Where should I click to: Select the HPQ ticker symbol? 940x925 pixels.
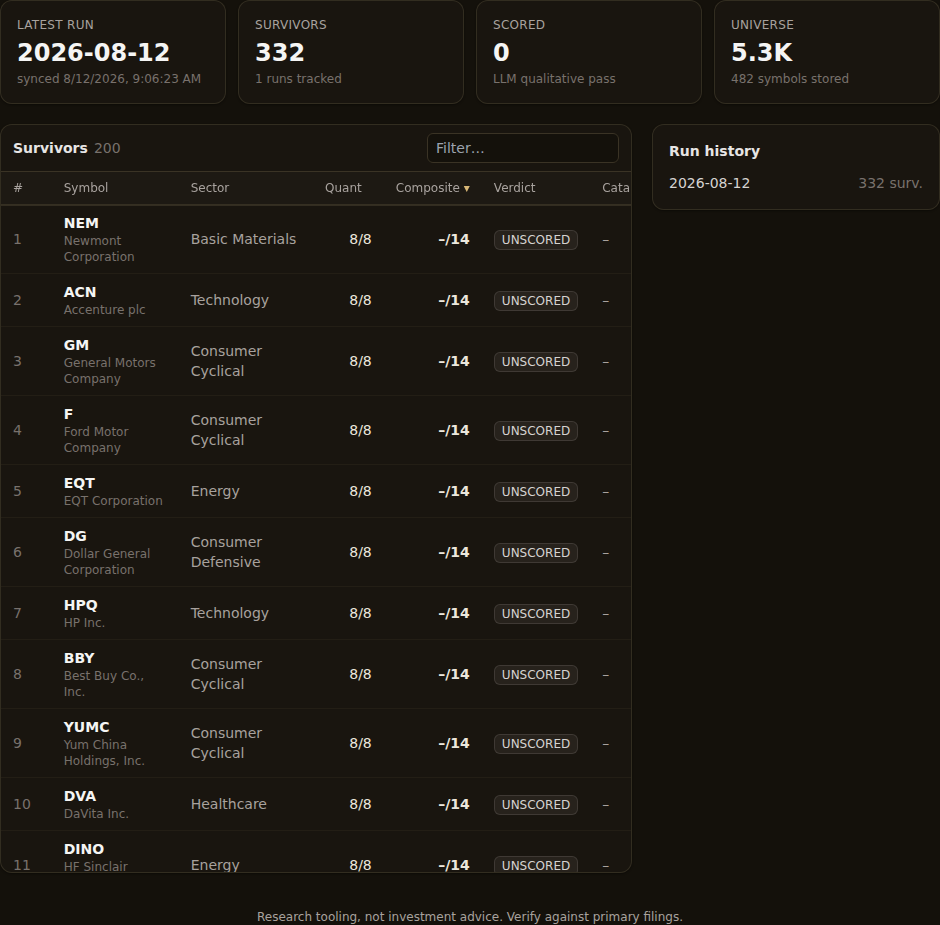(80, 605)
